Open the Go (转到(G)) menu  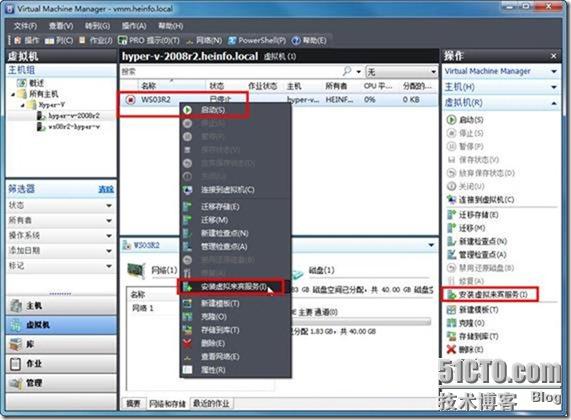(x=97, y=25)
